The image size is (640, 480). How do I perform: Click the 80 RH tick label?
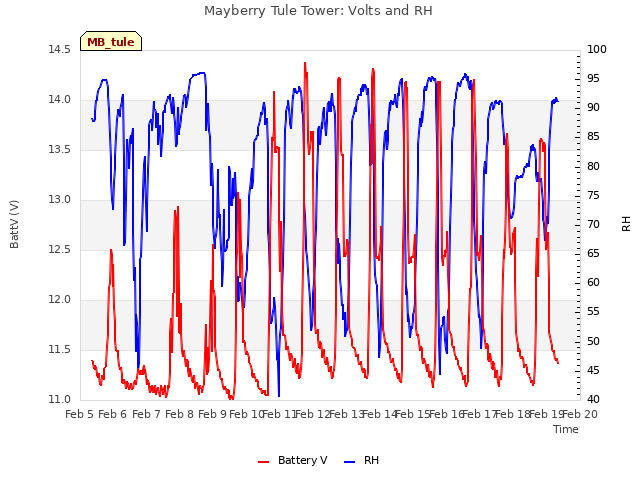click(593, 166)
